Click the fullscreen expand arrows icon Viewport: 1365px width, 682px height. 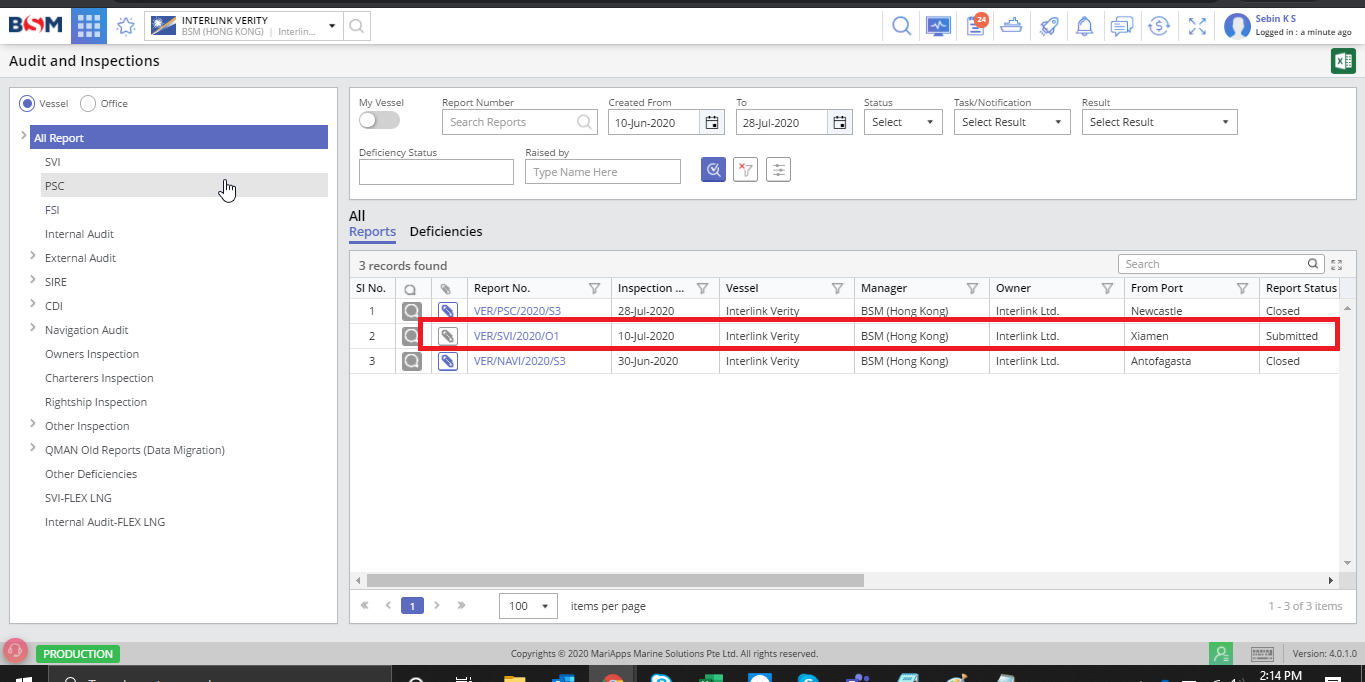[1197, 26]
